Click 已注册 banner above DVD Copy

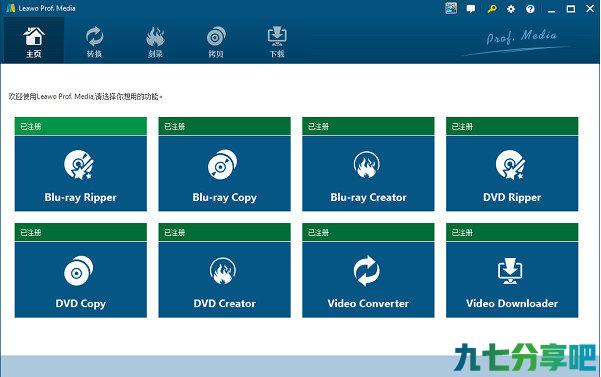click(80, 232)
